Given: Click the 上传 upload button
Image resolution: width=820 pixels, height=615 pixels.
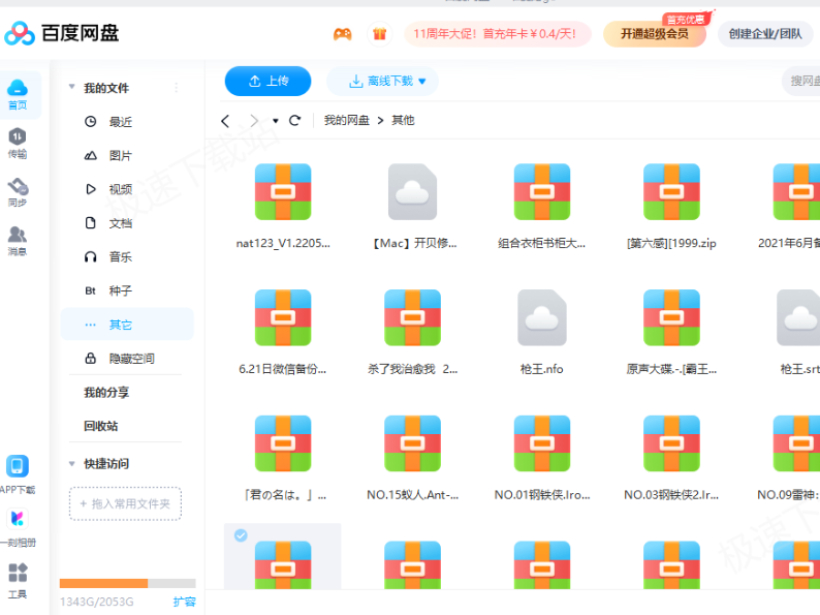Looking at the screenshot, I should point(268,81).
